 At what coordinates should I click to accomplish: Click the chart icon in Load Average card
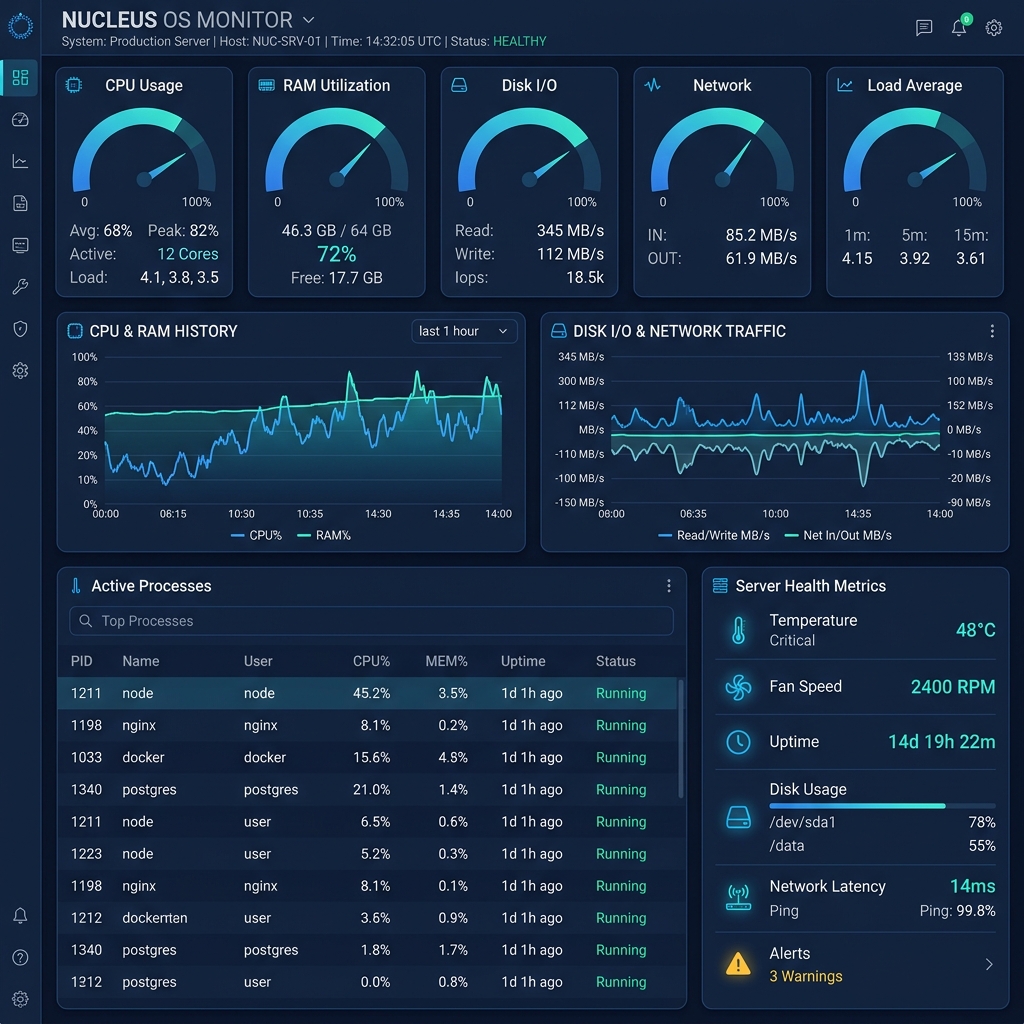[x=845, y=85]
